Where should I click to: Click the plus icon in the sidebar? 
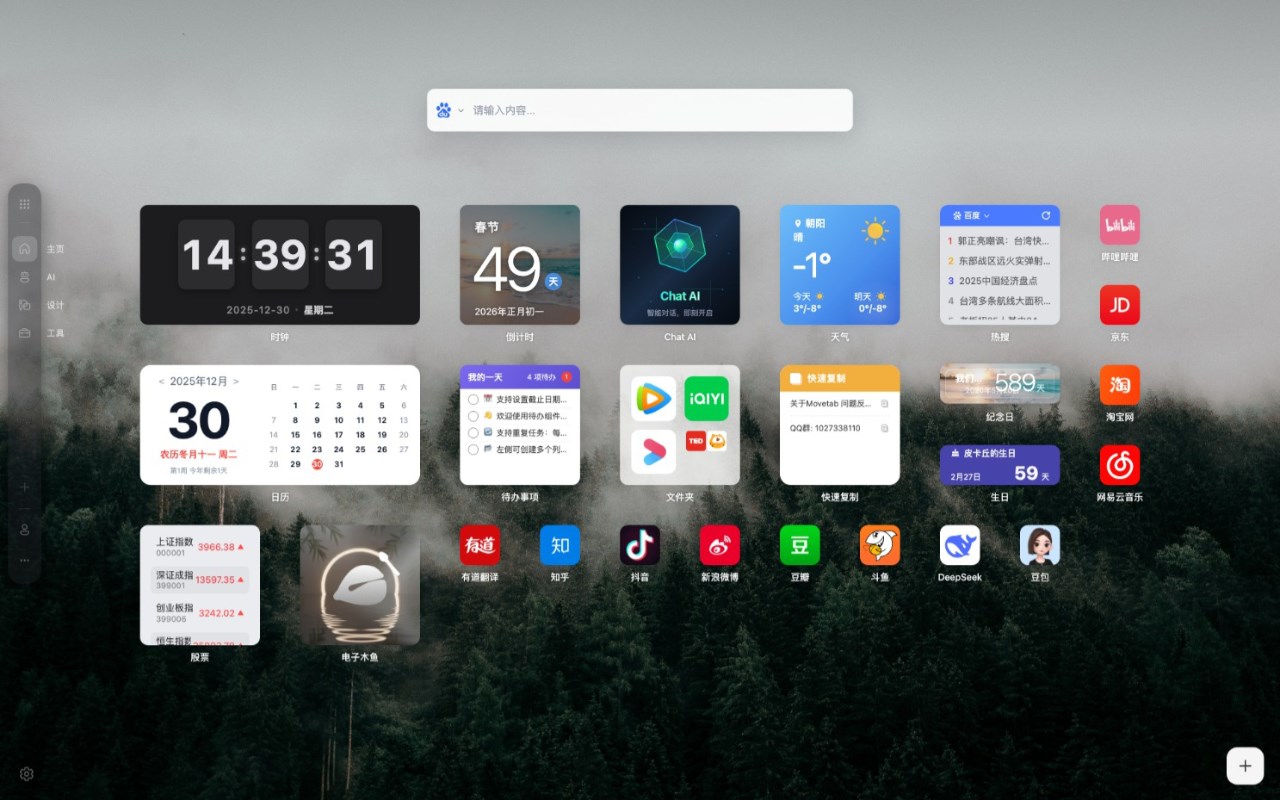[x=24, y=487]
